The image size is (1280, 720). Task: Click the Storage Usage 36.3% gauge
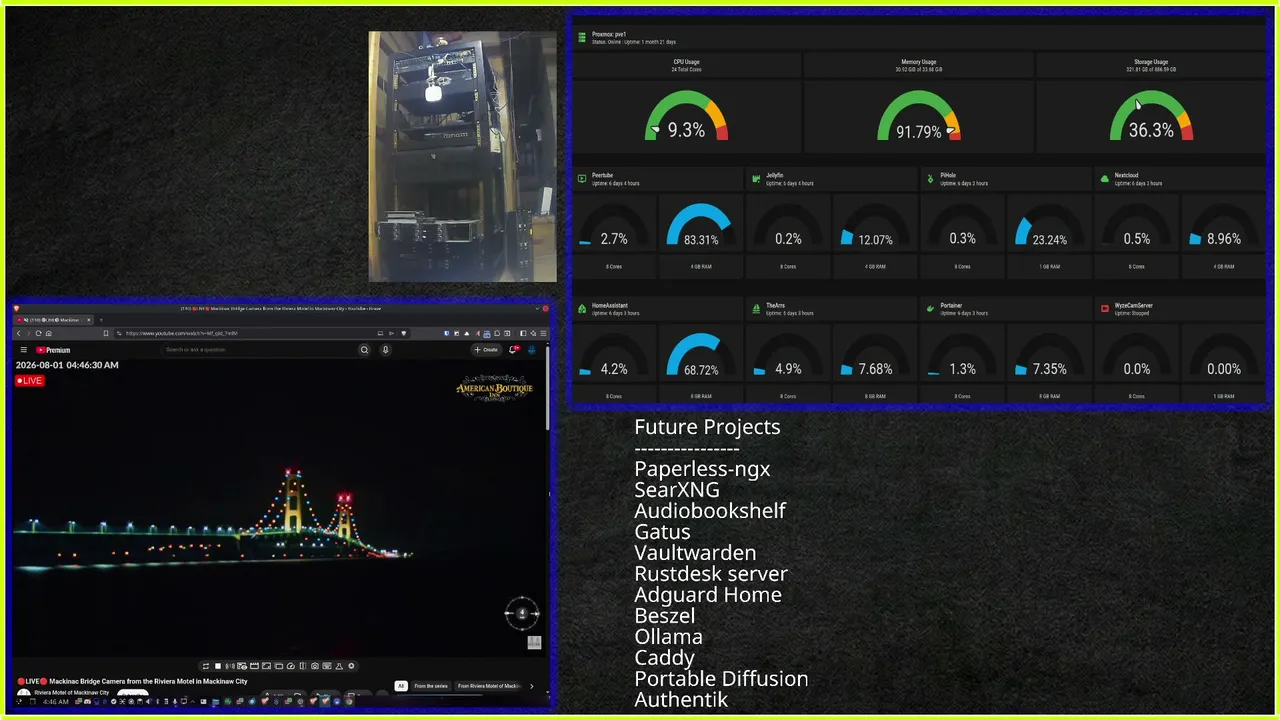[1151, 116]
